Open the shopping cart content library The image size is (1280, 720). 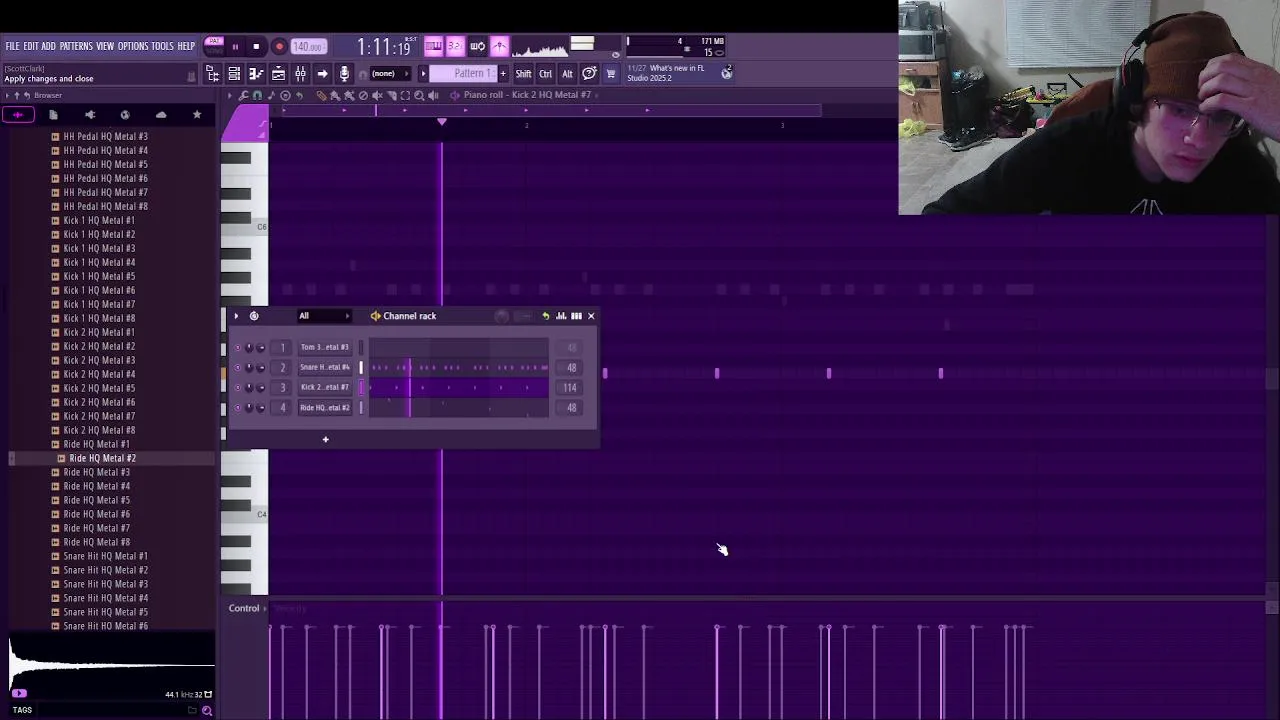pyautogui.click(x=611, y=74)
